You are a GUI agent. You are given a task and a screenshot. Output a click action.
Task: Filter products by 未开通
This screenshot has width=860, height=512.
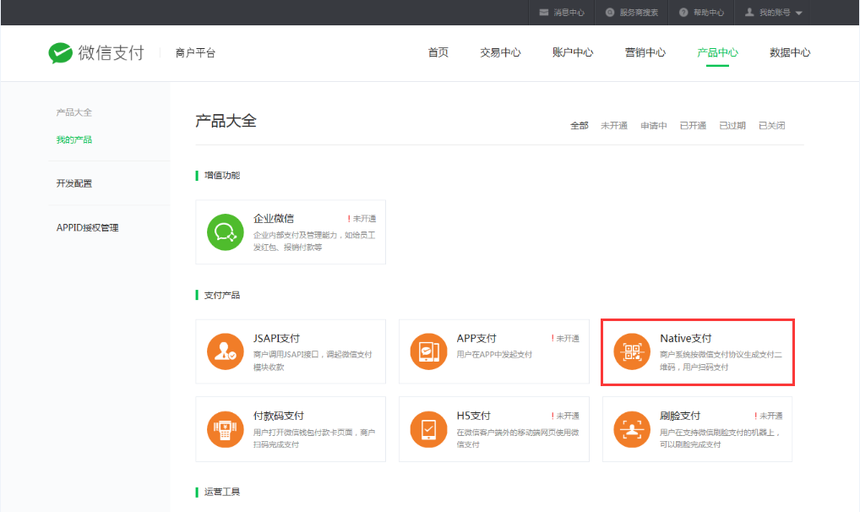click(614, 126)
